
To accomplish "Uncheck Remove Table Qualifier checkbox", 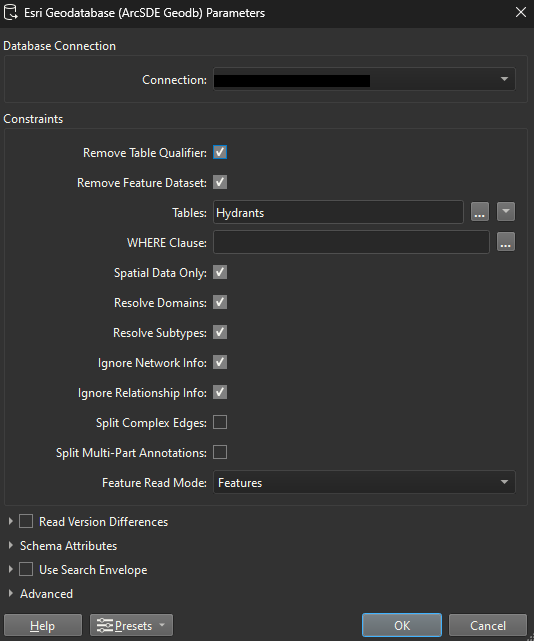I will click(x=220, y=152).
